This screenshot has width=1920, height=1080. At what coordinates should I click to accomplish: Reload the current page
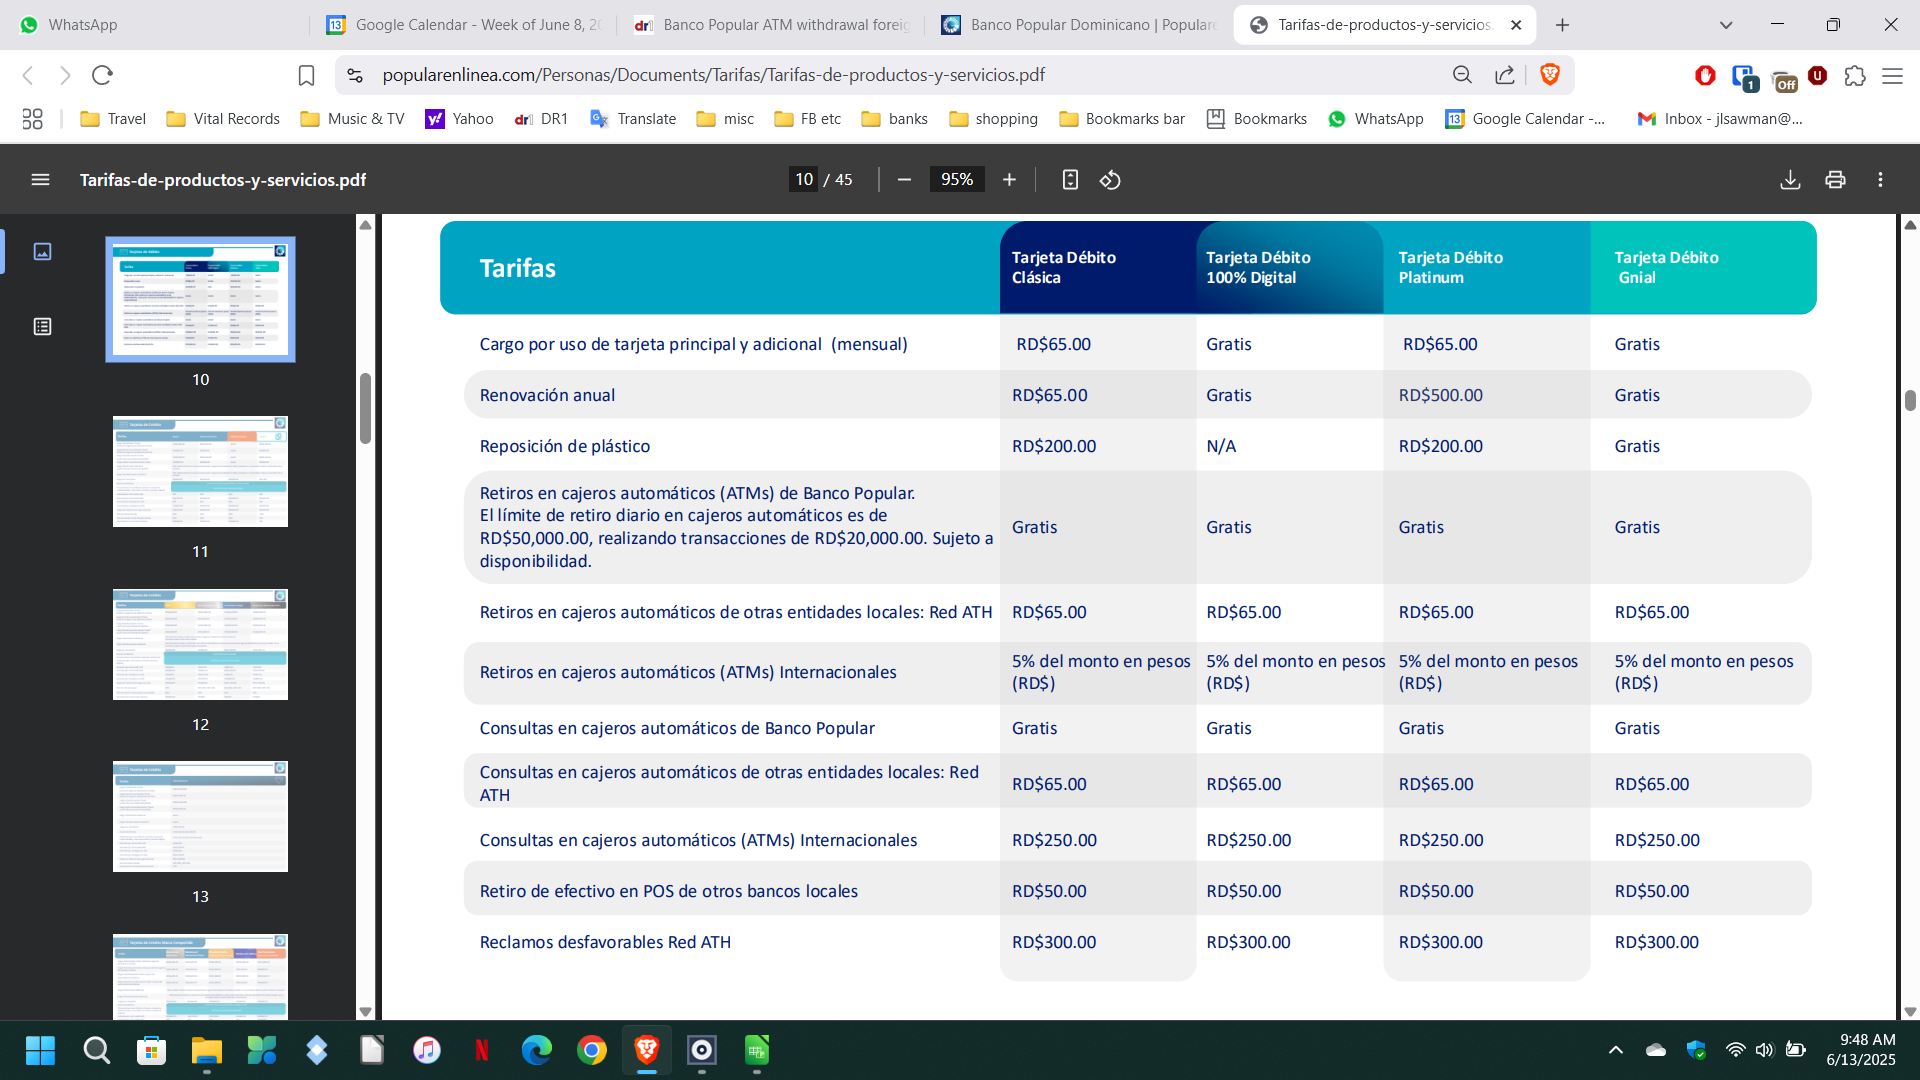coord(102,75)
